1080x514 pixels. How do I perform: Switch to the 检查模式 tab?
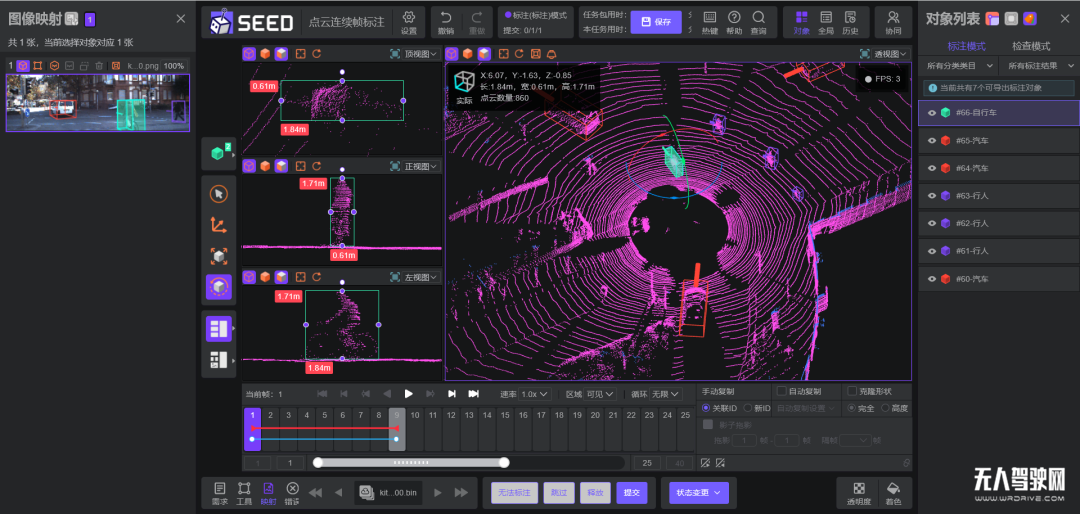click(x=1030, y=46)
